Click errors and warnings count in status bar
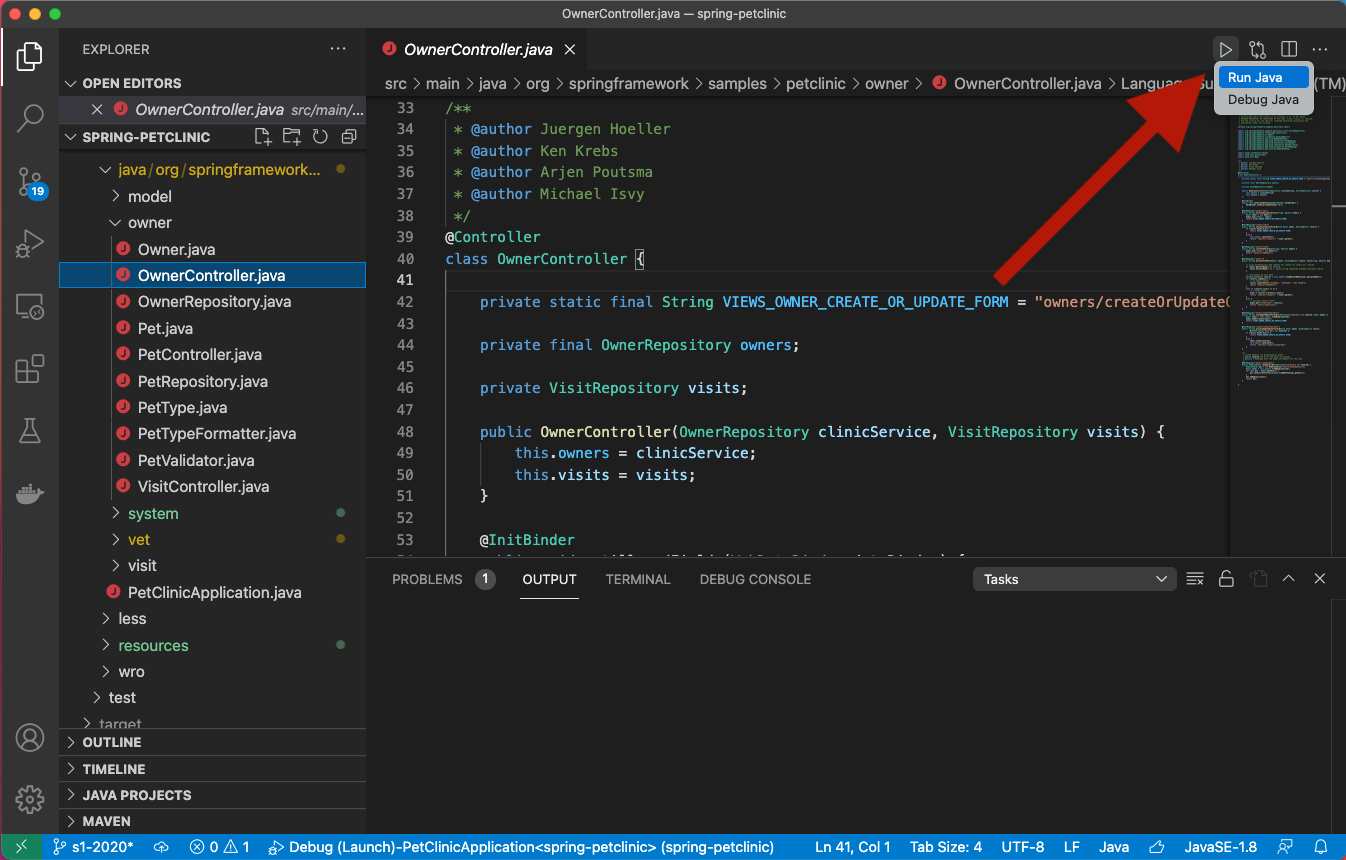The height and width of the screenshot is (860, 1346). 220,847
